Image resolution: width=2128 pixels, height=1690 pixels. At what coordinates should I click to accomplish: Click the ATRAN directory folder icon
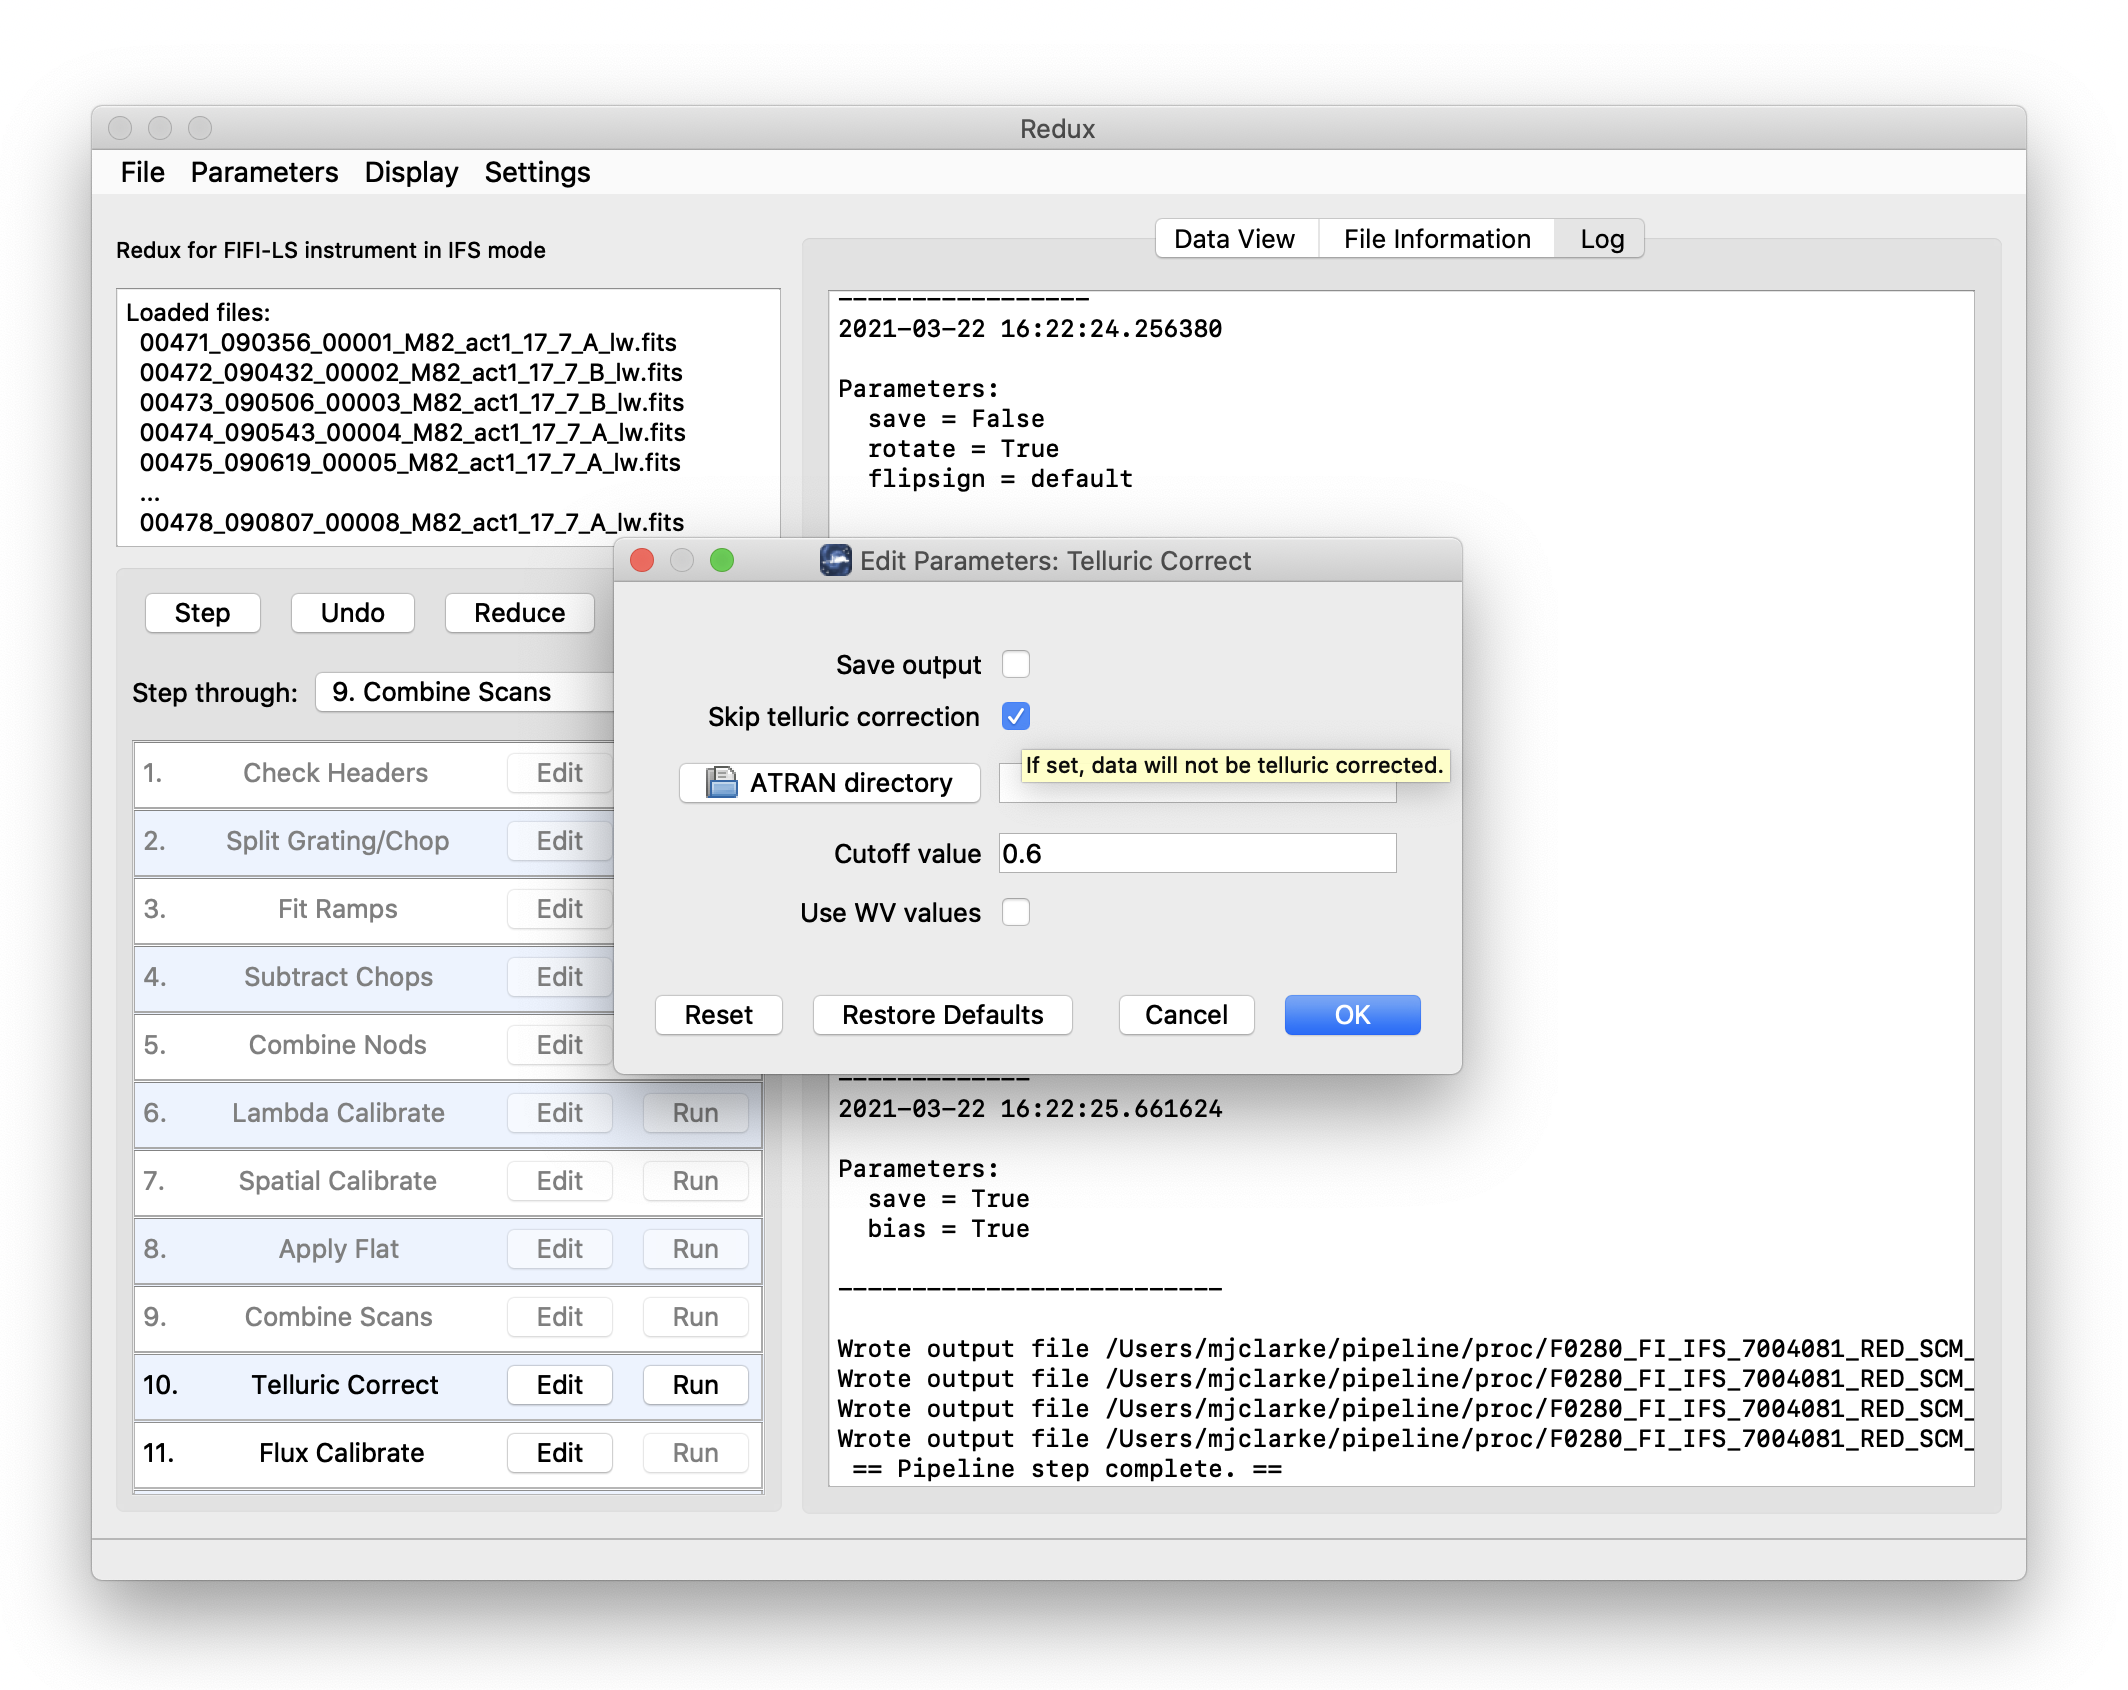pos(722,783)
